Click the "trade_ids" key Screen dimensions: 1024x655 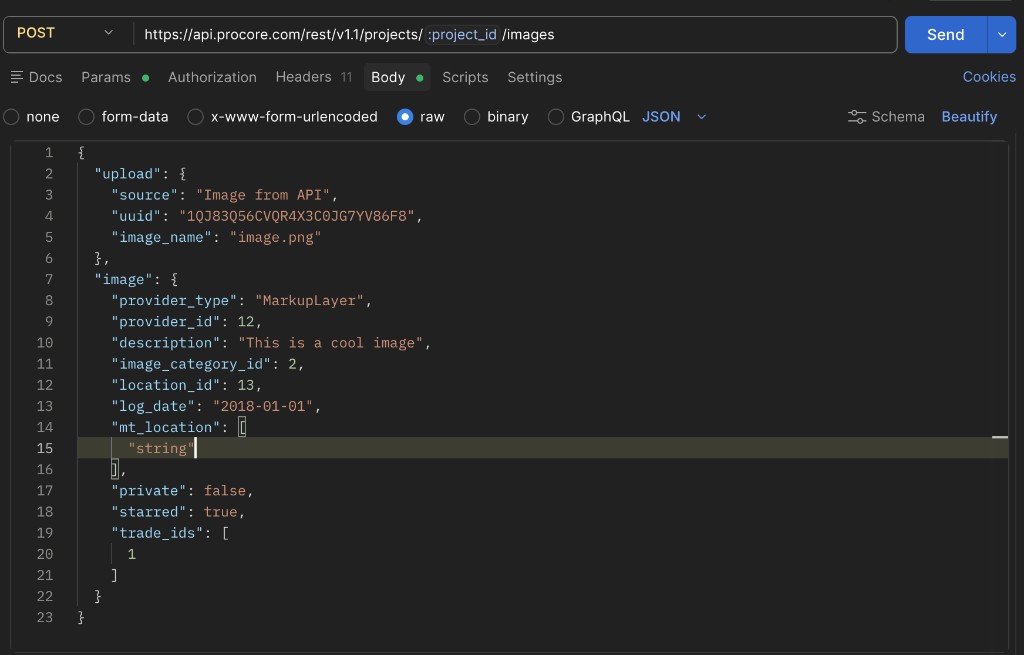pos(157,533)
